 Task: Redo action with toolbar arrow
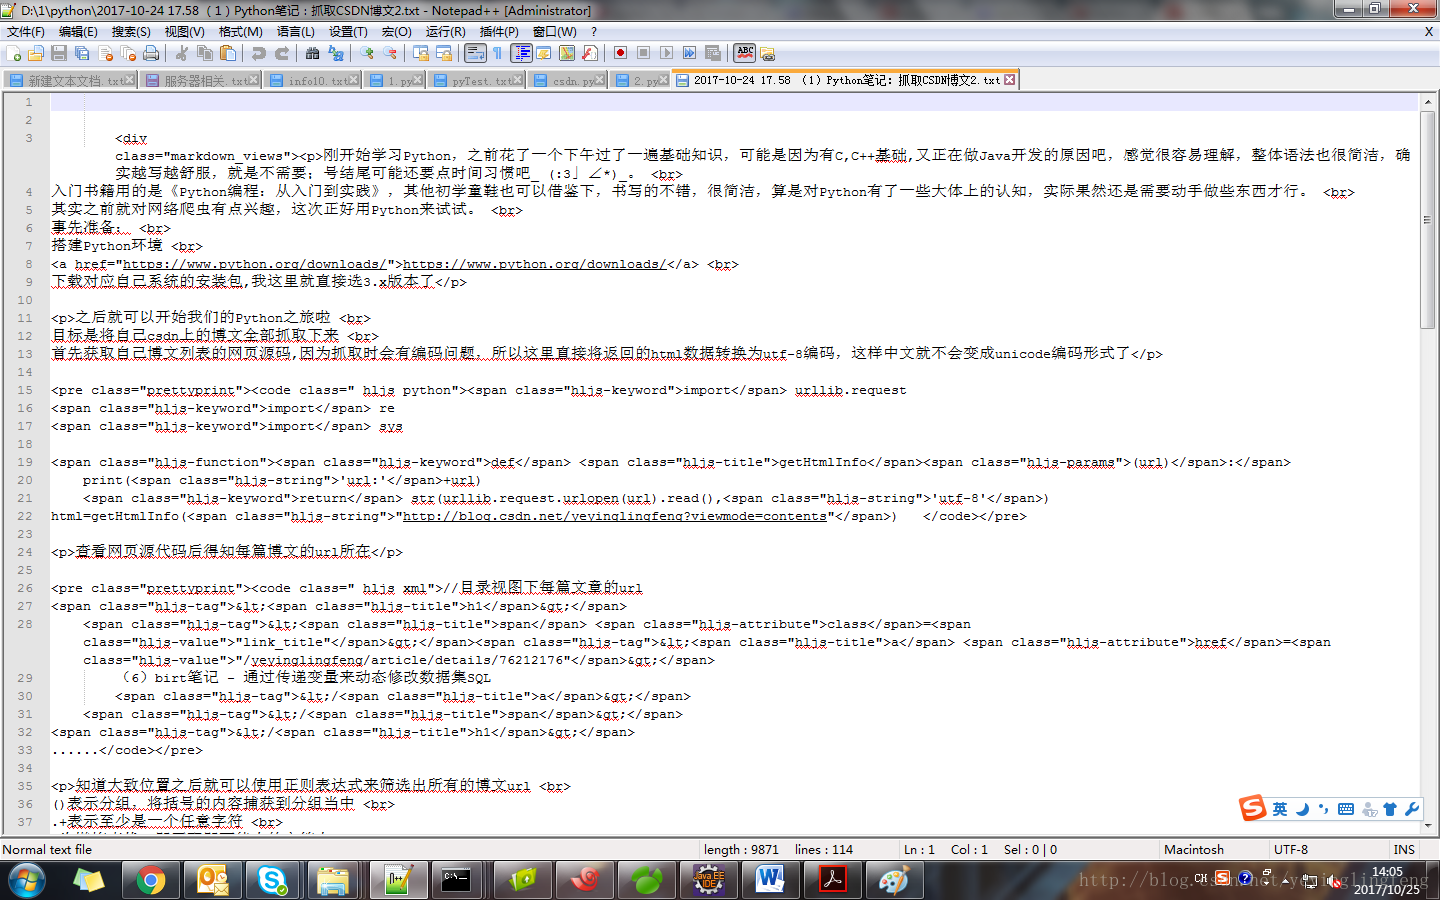click(x=282, y=53)
